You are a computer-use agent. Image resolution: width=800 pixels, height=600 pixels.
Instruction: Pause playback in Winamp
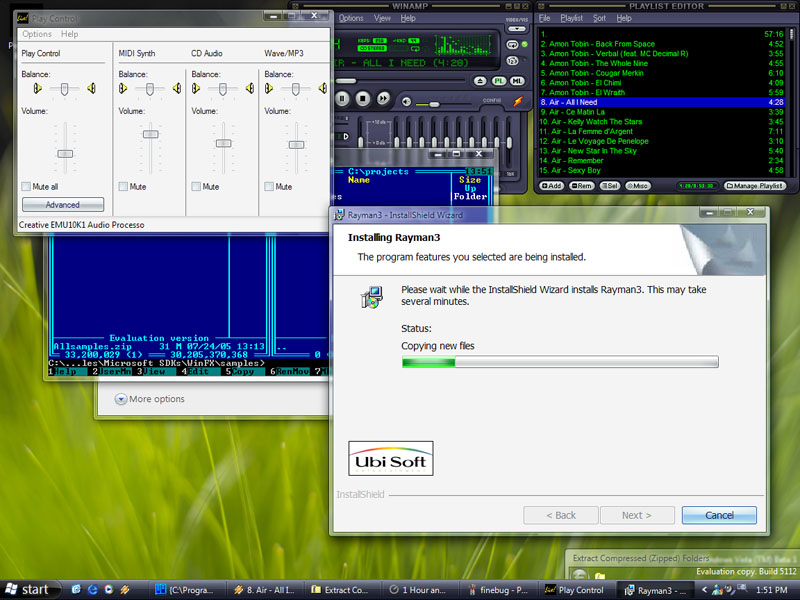pyautogui.click(x=342, y=98)
